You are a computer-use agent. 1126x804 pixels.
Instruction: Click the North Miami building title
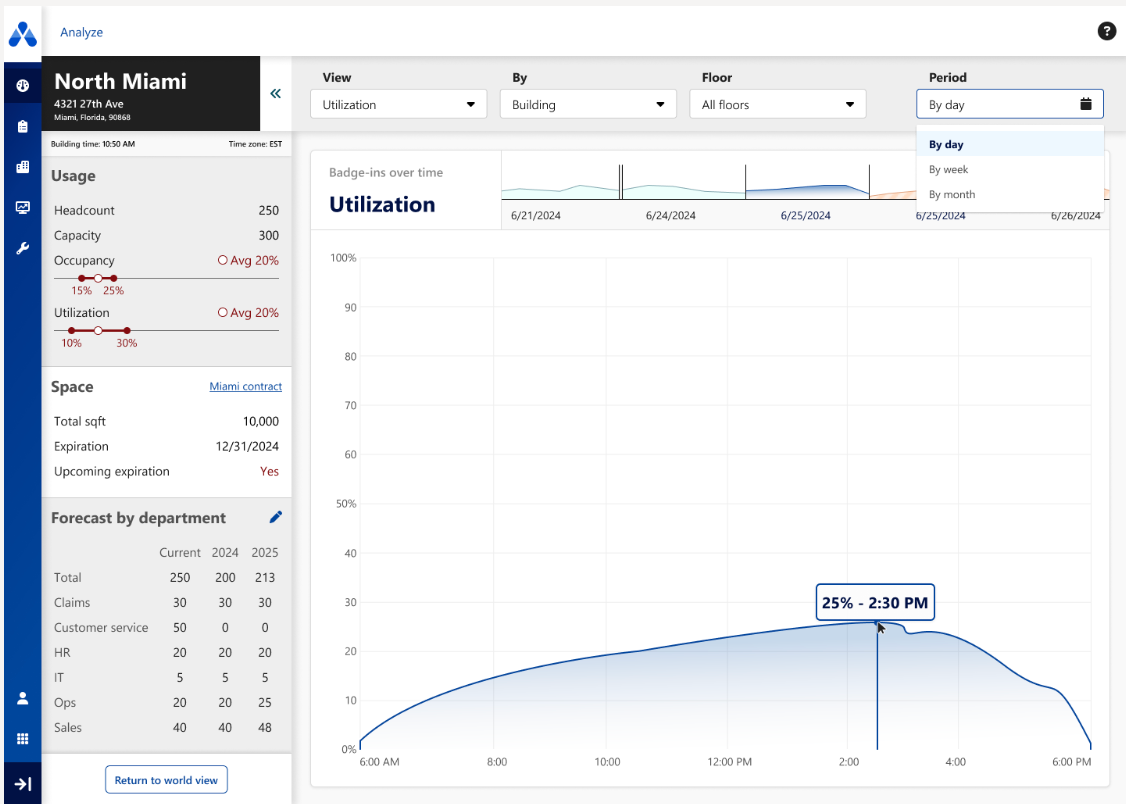[x=121, y=81]
